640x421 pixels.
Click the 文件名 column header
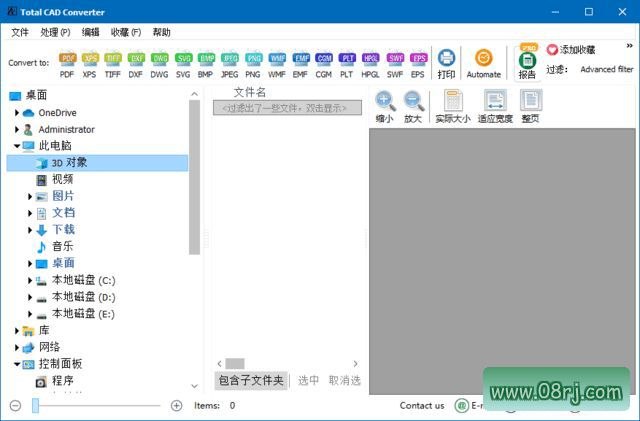[x=249, y=92]
